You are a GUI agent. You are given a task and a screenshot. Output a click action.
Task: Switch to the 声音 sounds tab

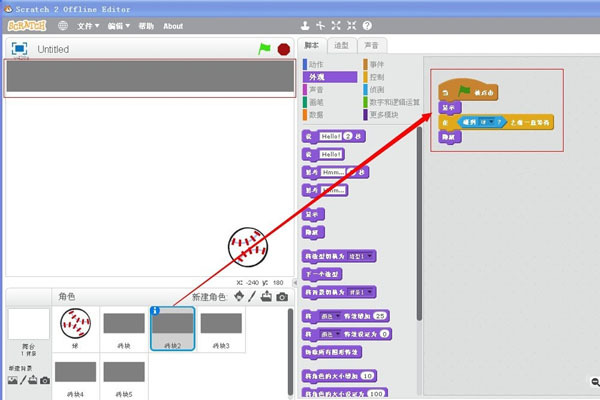pyautogui.click(x=372, y=46)
